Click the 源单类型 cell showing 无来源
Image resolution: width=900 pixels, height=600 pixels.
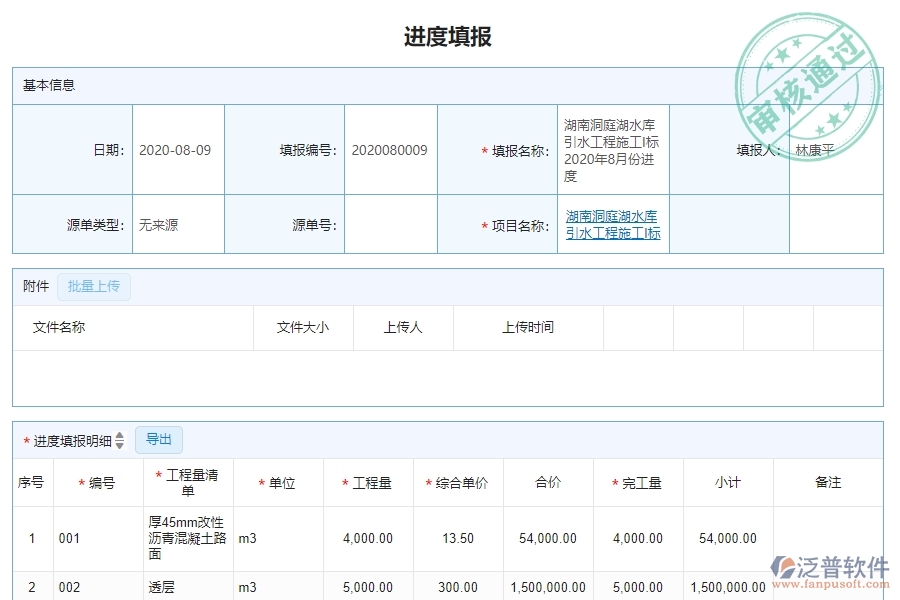158,224
